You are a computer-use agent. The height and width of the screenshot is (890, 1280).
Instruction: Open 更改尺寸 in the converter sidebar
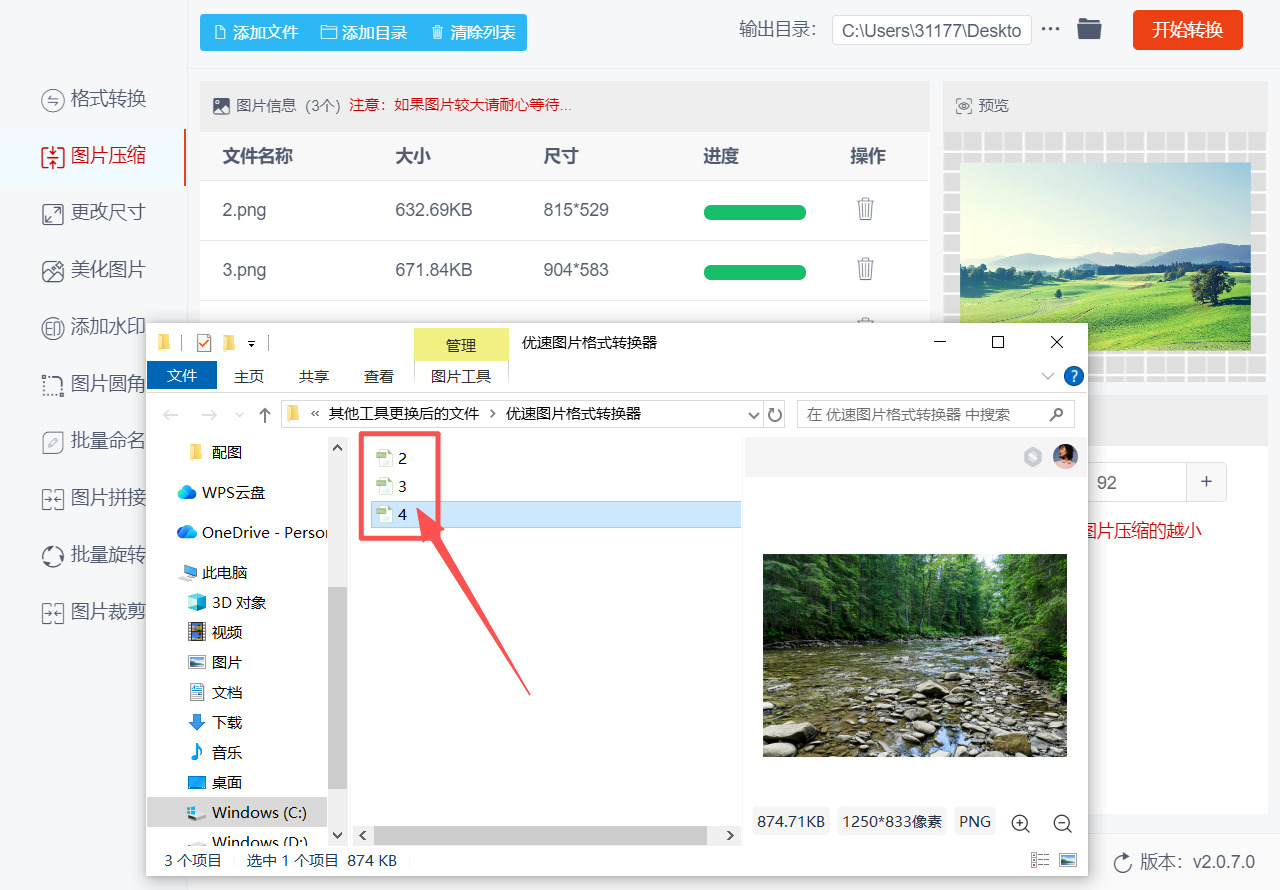(93, 213)
